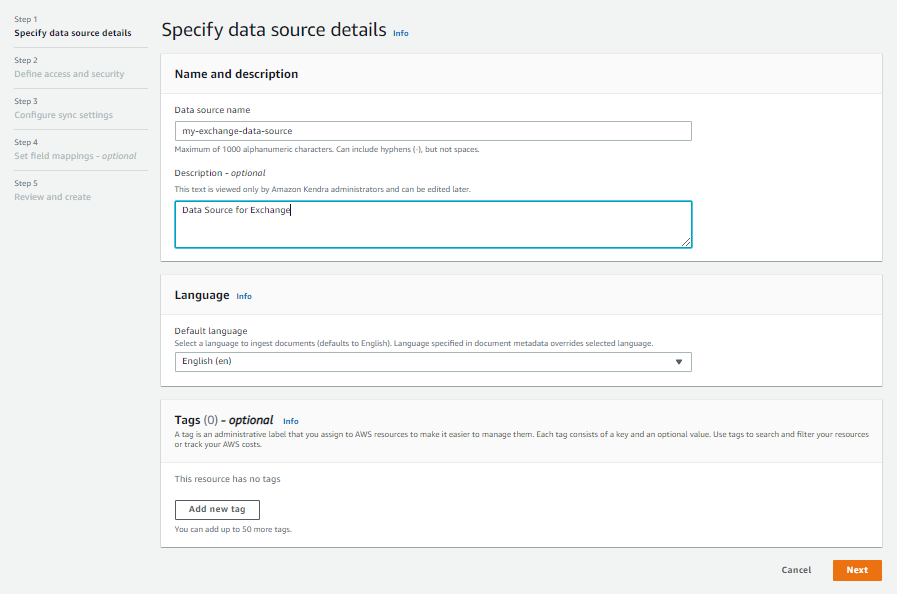Image resolution: width=897 pixels, height=594 pixels.
Task: Go to Step 1 Specify data source details
Action: pyautogui.click(x=72, y=33)
